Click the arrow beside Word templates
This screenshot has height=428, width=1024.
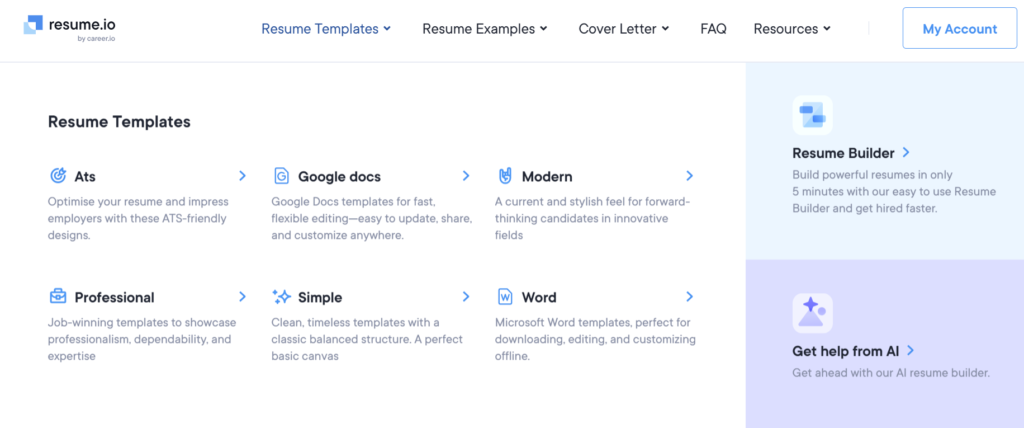[x=689, y=297]
